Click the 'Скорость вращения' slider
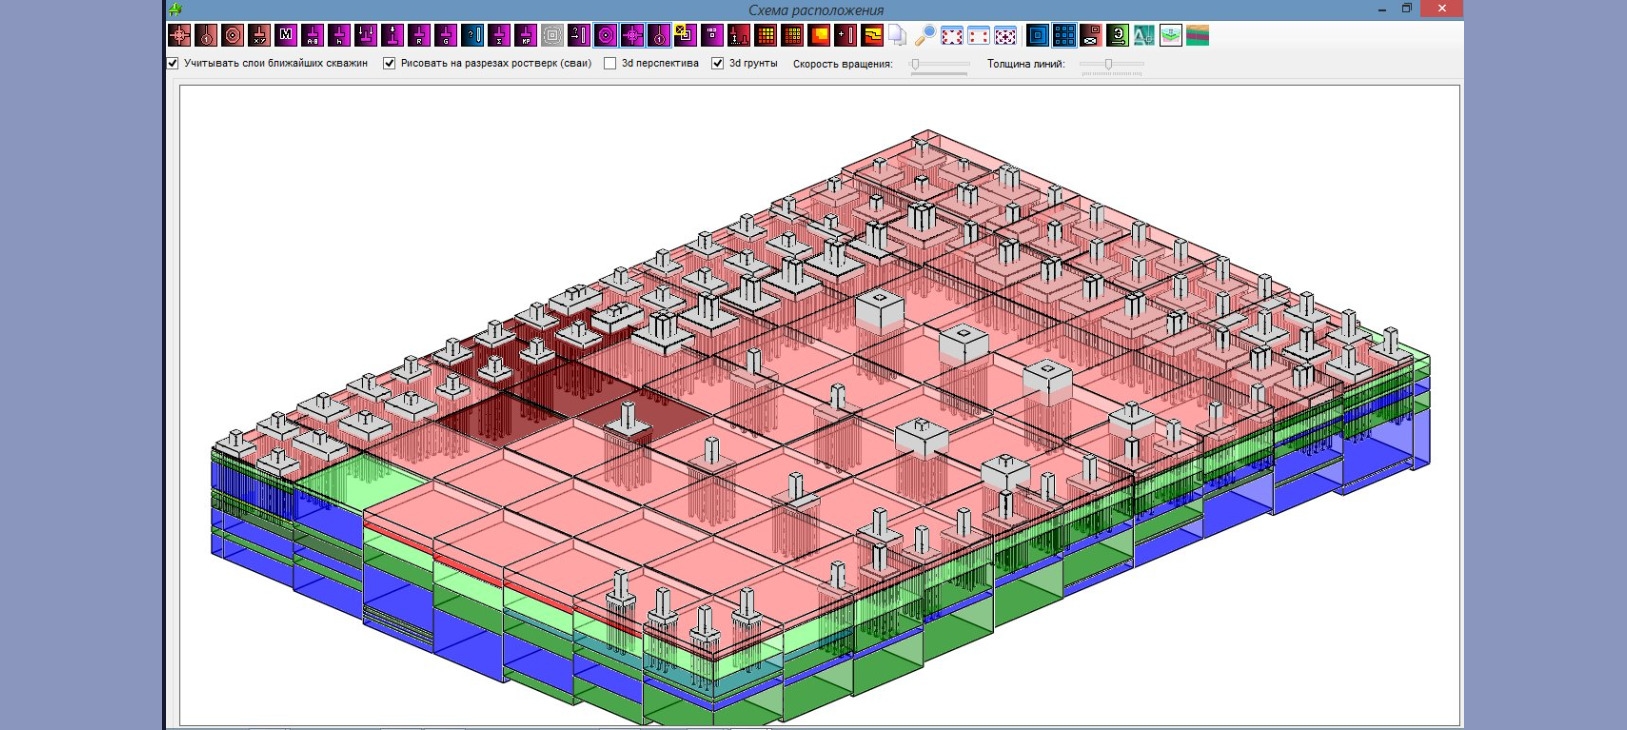The width and height of the screenshot is (1627, 730). click(x=939, y=64)
